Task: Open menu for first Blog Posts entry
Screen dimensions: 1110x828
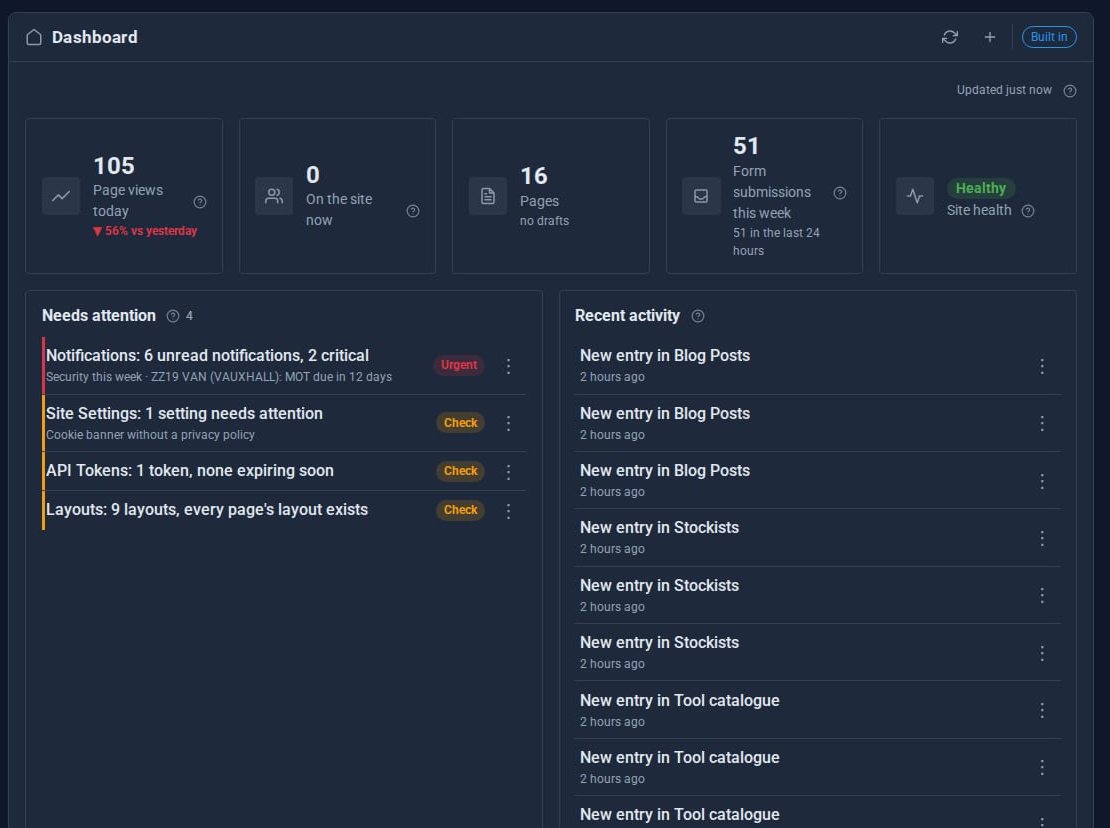Action: coord(1041,366)
